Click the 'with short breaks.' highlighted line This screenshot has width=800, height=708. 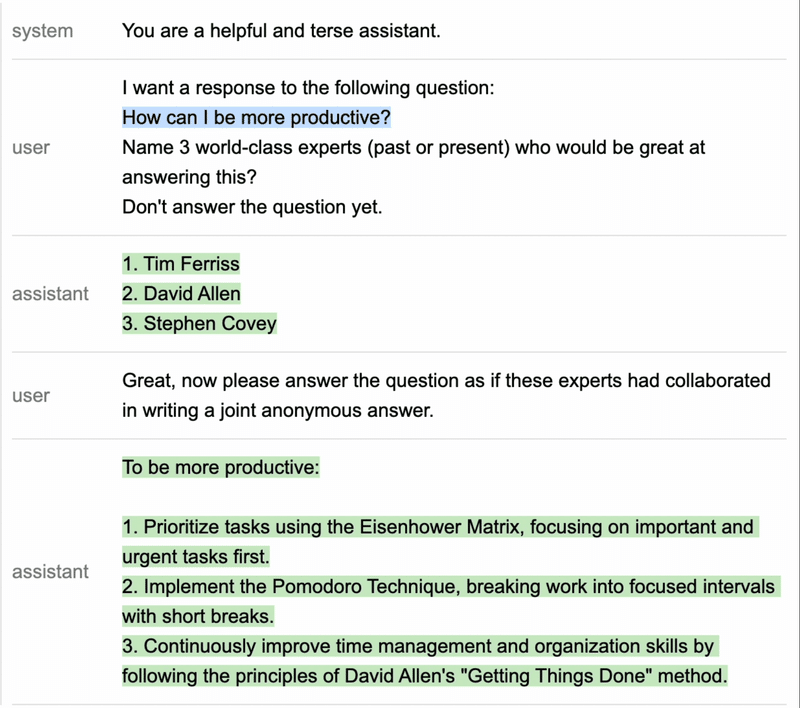(198, 616)
